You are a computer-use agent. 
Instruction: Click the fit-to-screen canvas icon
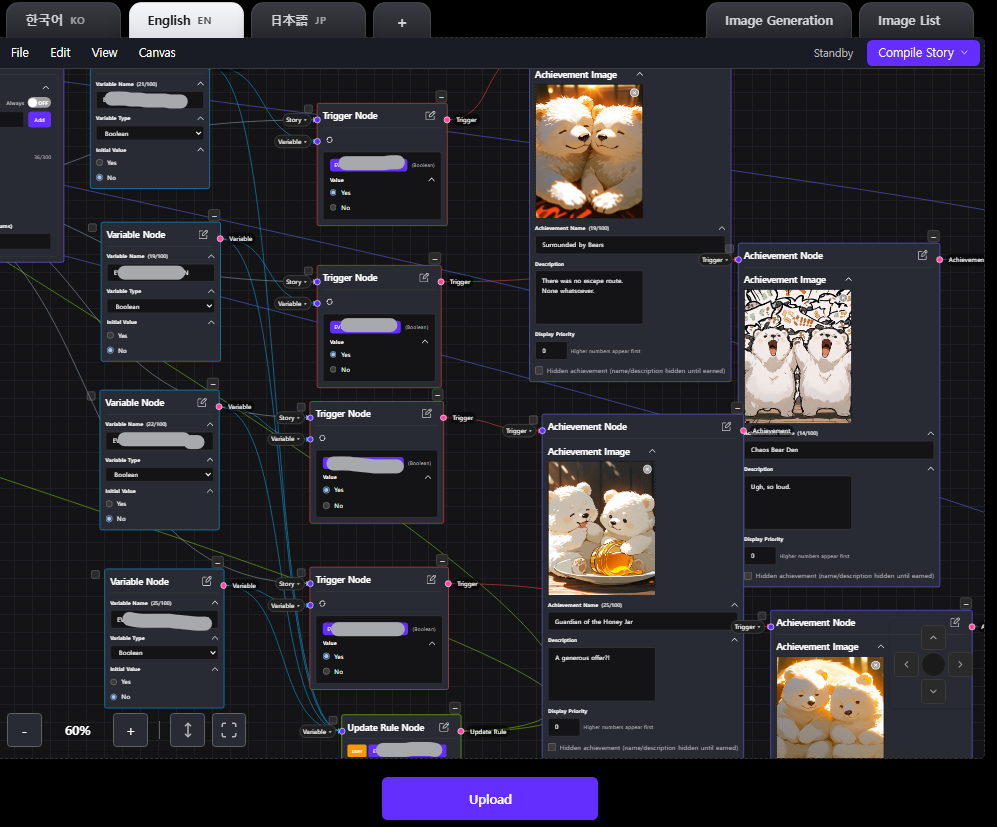(x=229, y=730)
